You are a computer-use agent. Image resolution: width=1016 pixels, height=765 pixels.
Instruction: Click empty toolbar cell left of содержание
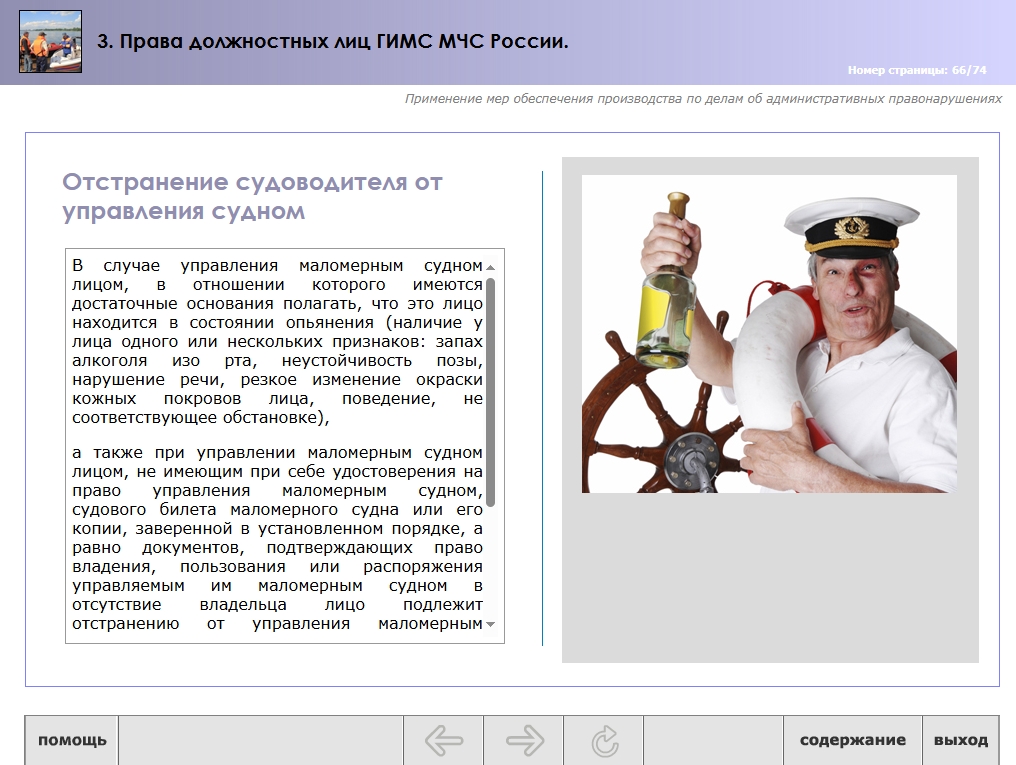tap(713, 741)
